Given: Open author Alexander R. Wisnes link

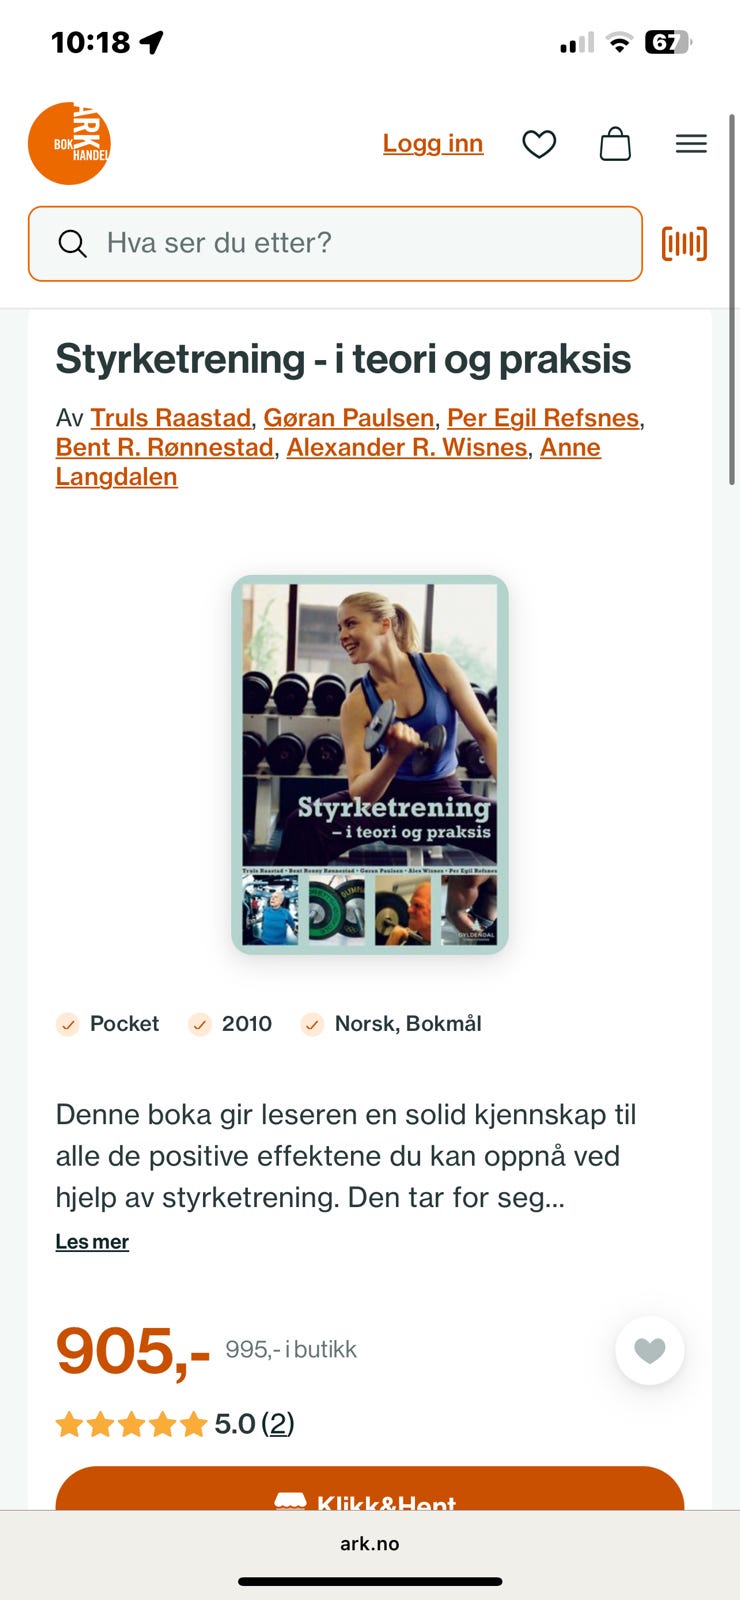Looking at the screenshot, I should coord(407,447).
